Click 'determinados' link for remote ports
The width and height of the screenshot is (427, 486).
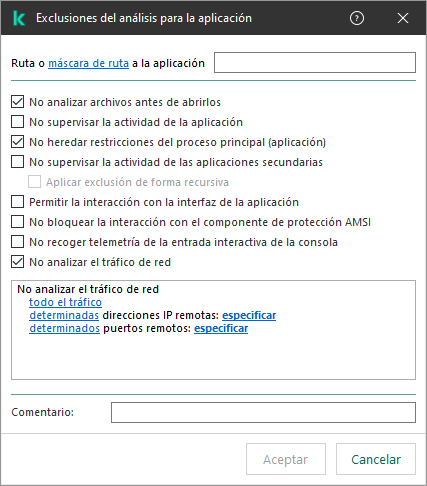pyautogui.click(x=64, y=328)
